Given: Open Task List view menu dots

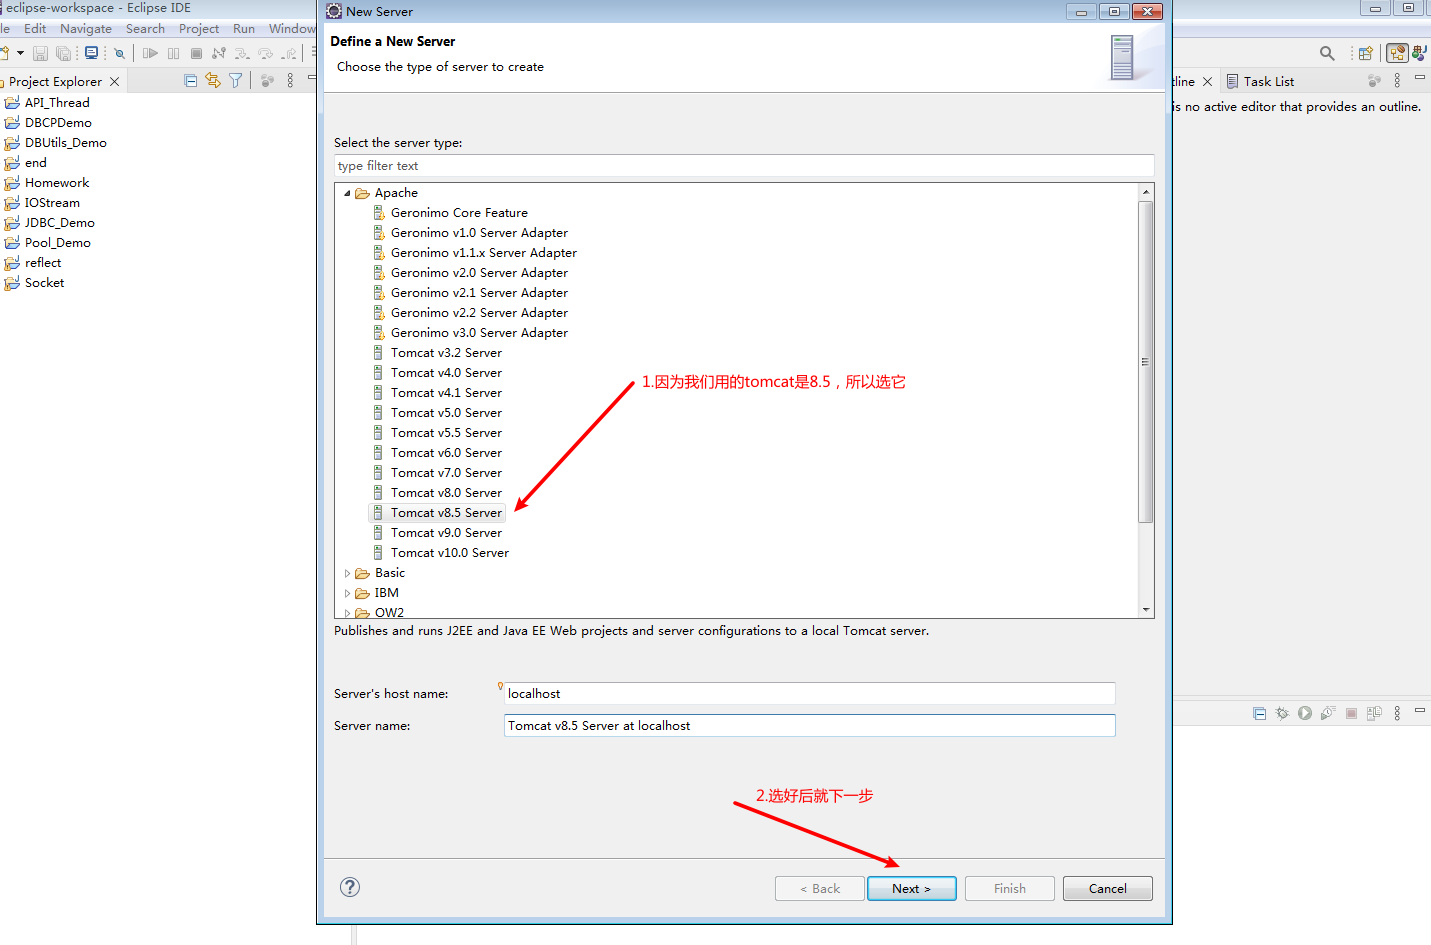Looking at the screenshot, I should [x=1397, y=80].
